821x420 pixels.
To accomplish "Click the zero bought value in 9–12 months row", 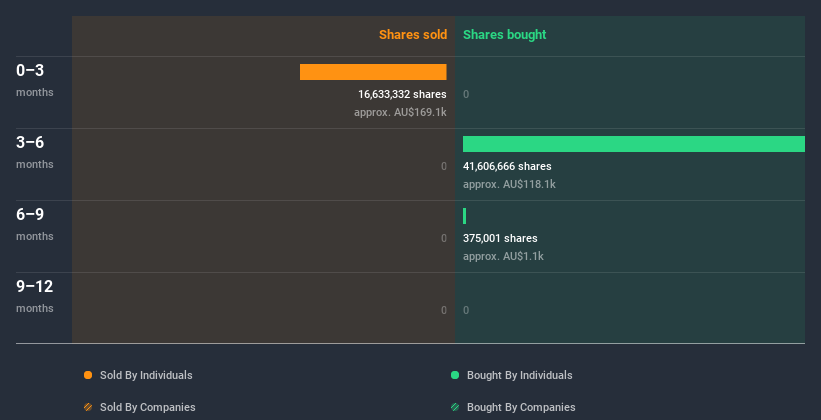I will [x=466, y=311].
